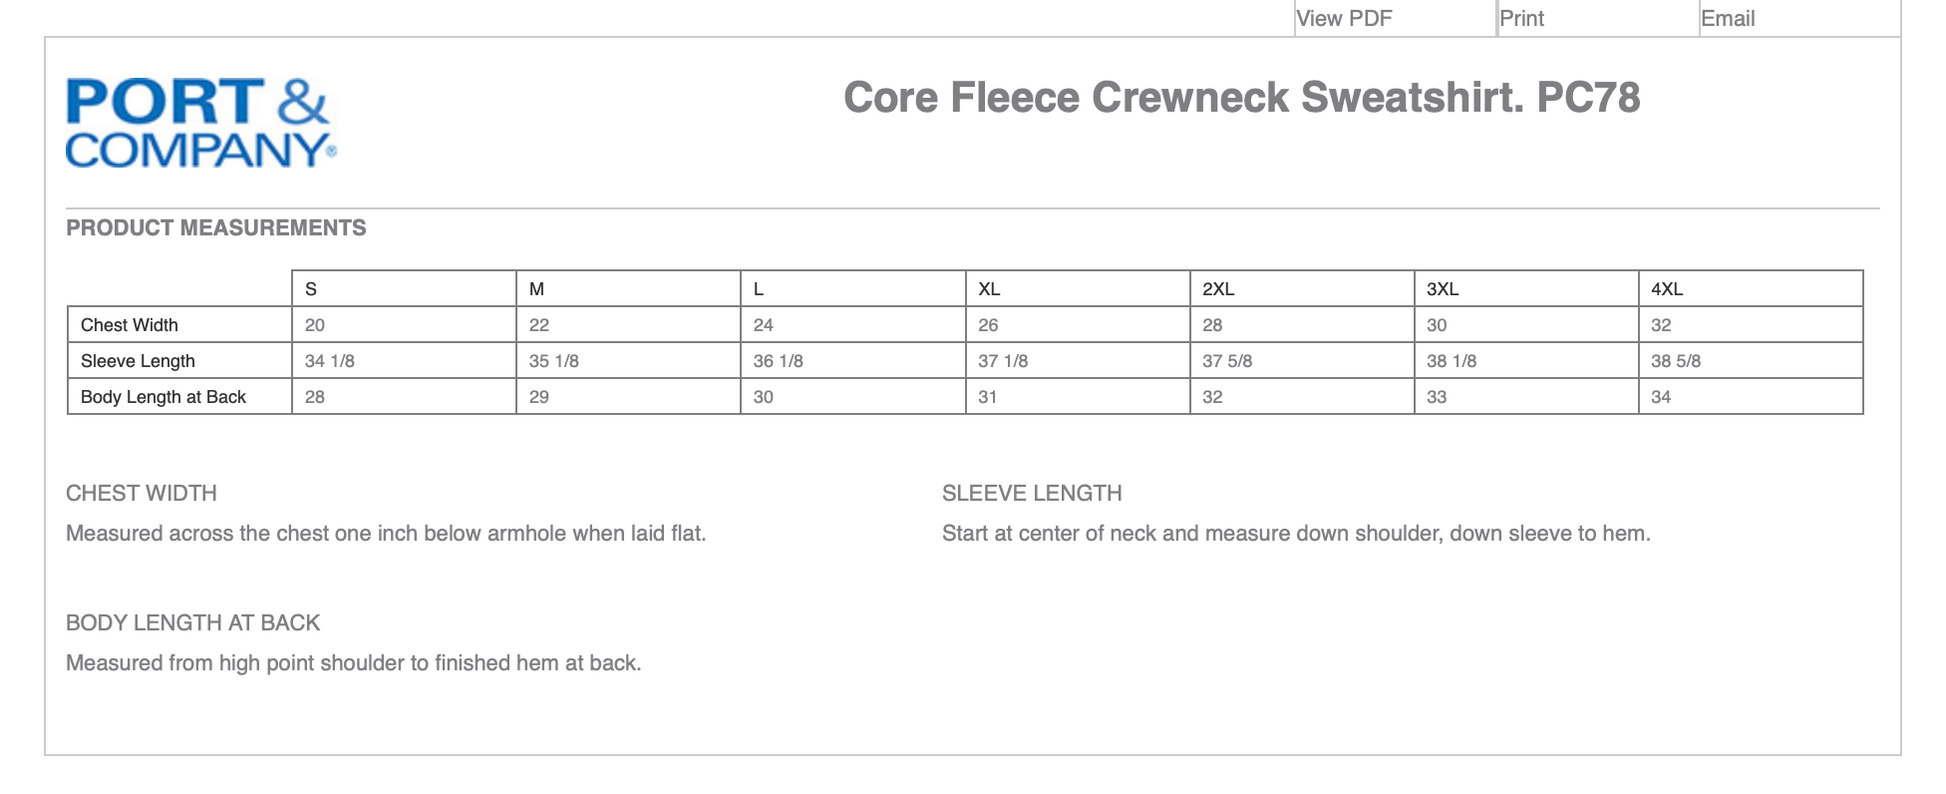Image resolution: width=1946 pixels, height=794 pixels.
Task: Click the Print link
Action: 1521,18
